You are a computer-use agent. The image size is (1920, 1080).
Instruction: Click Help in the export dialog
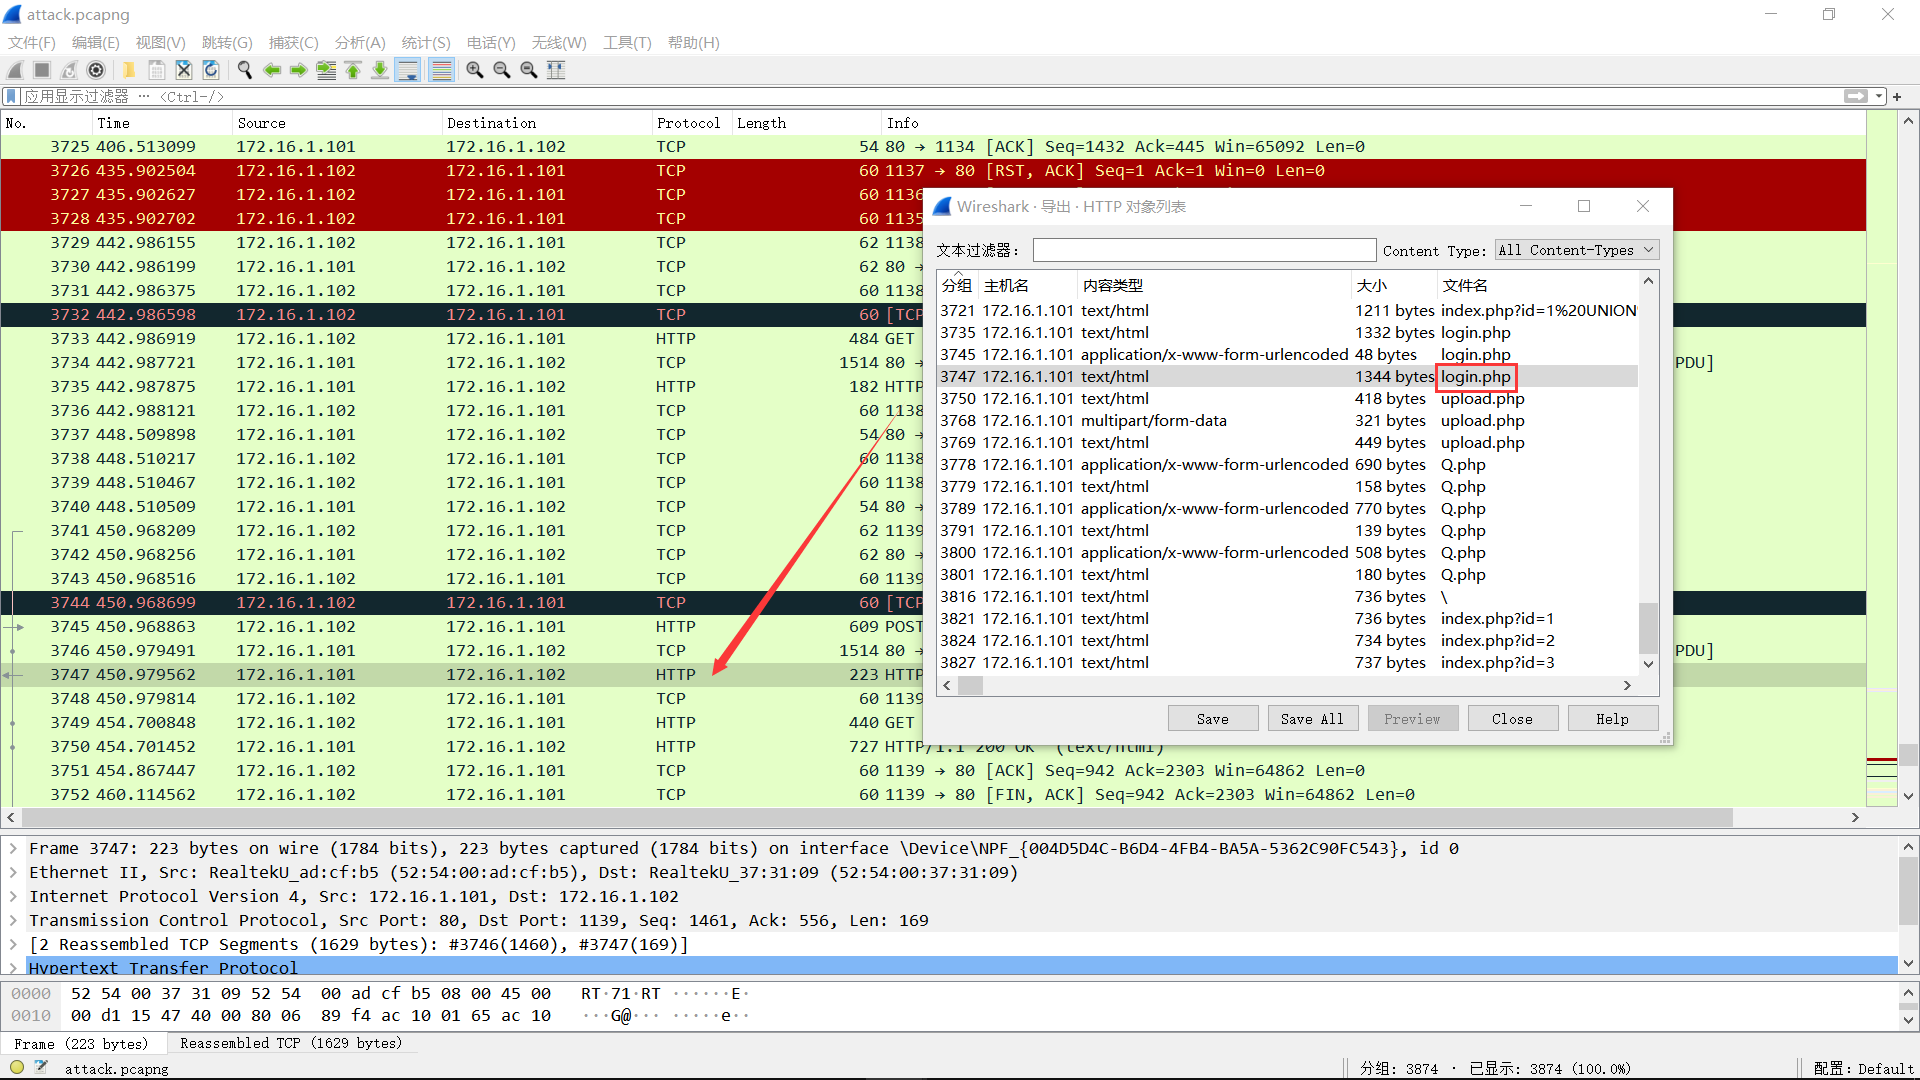(x=1613, y=719)
